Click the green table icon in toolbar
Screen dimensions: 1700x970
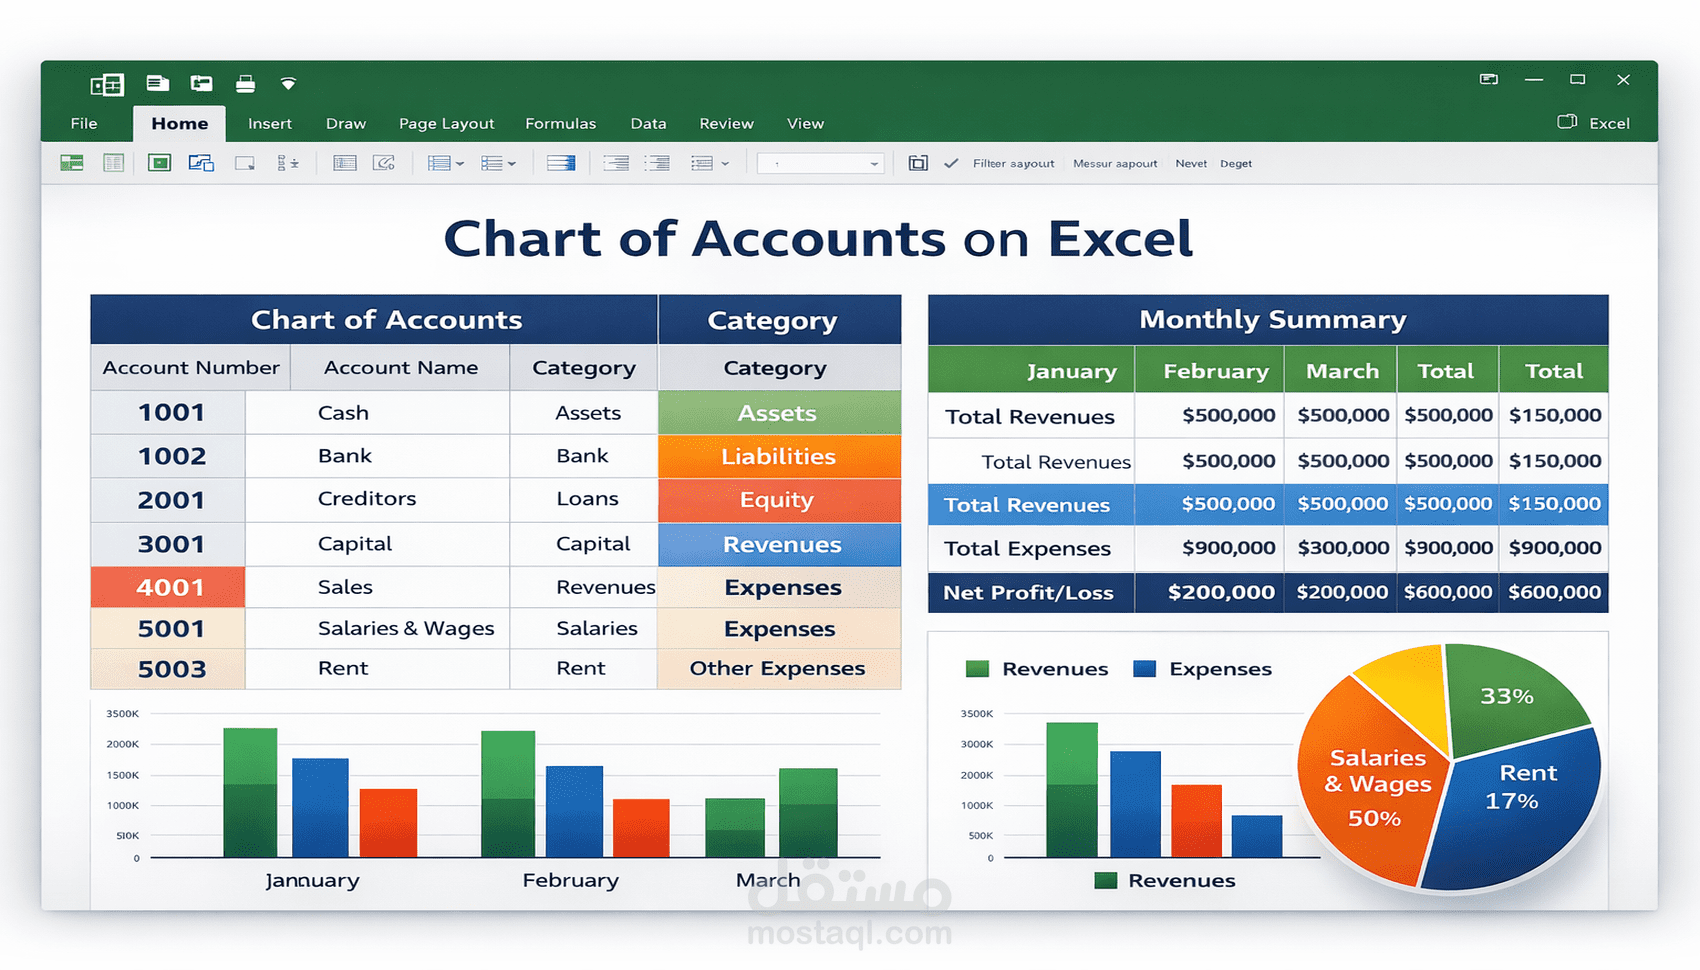pos(72,163)
